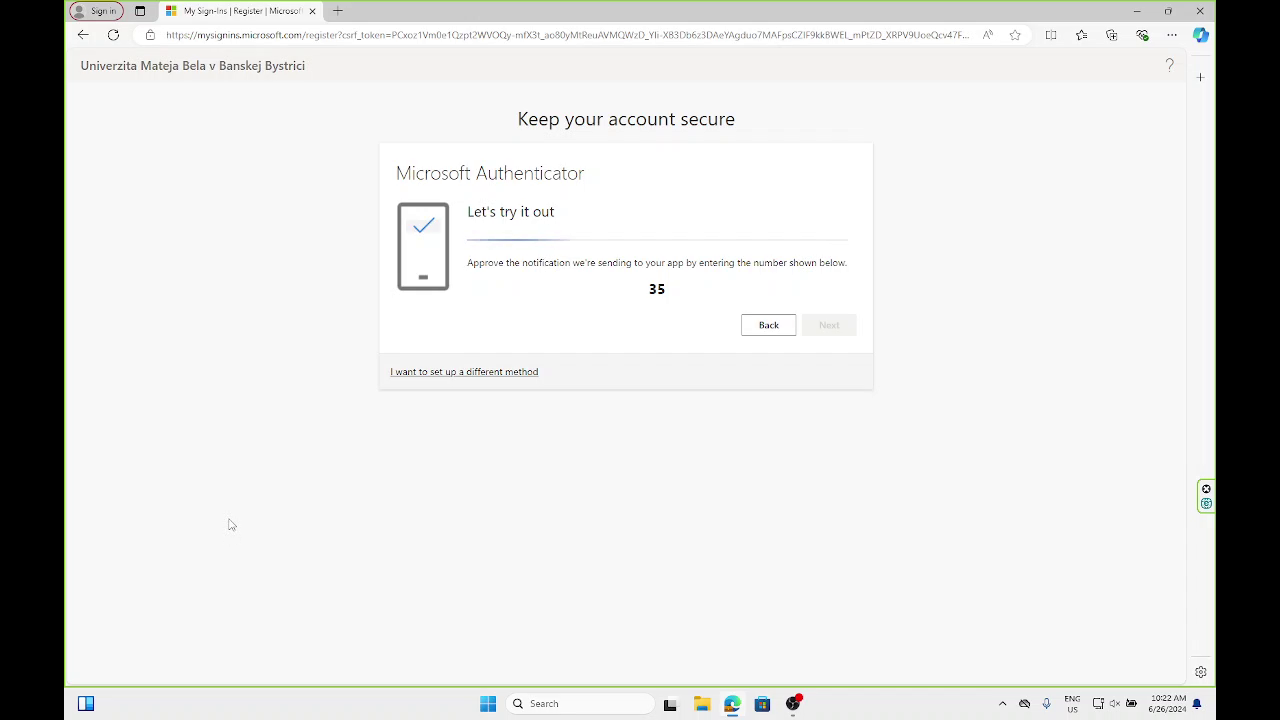Click muted volume tray icon
The width and height of the screenshot is (1280, 720).
(1115, 704)
